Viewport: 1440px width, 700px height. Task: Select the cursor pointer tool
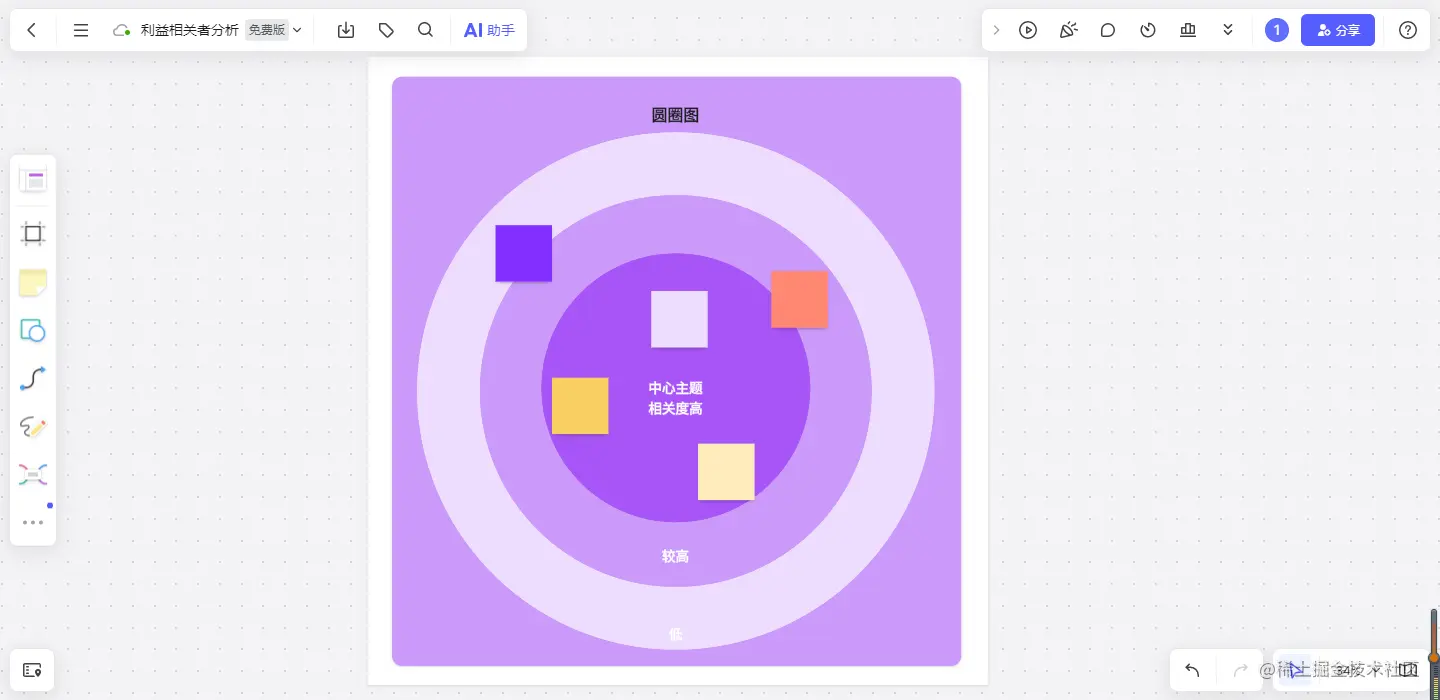click(1295, 669)
